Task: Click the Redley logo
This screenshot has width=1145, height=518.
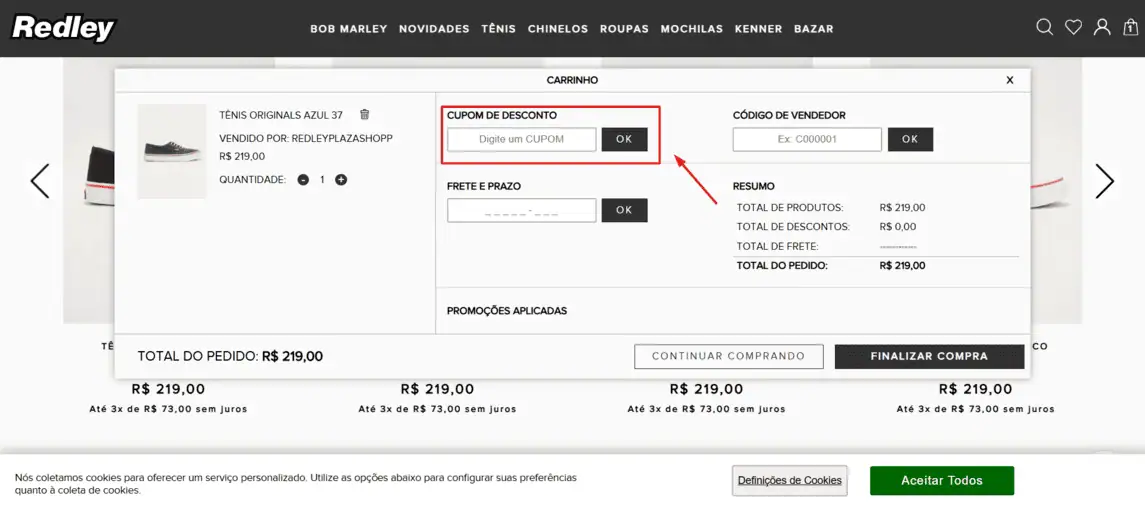Action: [x=64, y=28]
